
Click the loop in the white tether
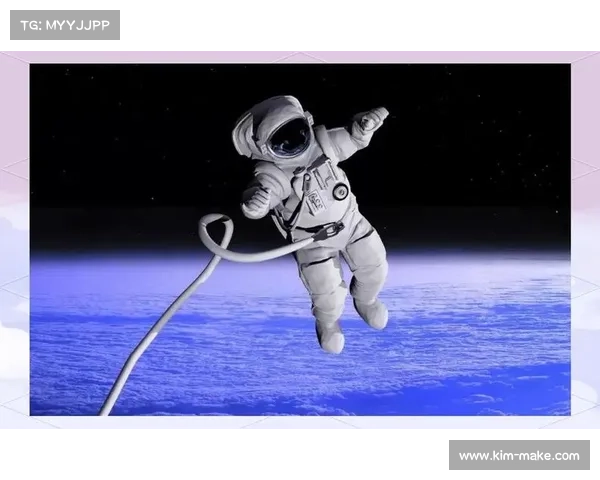pyautogui.click(x=215, y=233)
